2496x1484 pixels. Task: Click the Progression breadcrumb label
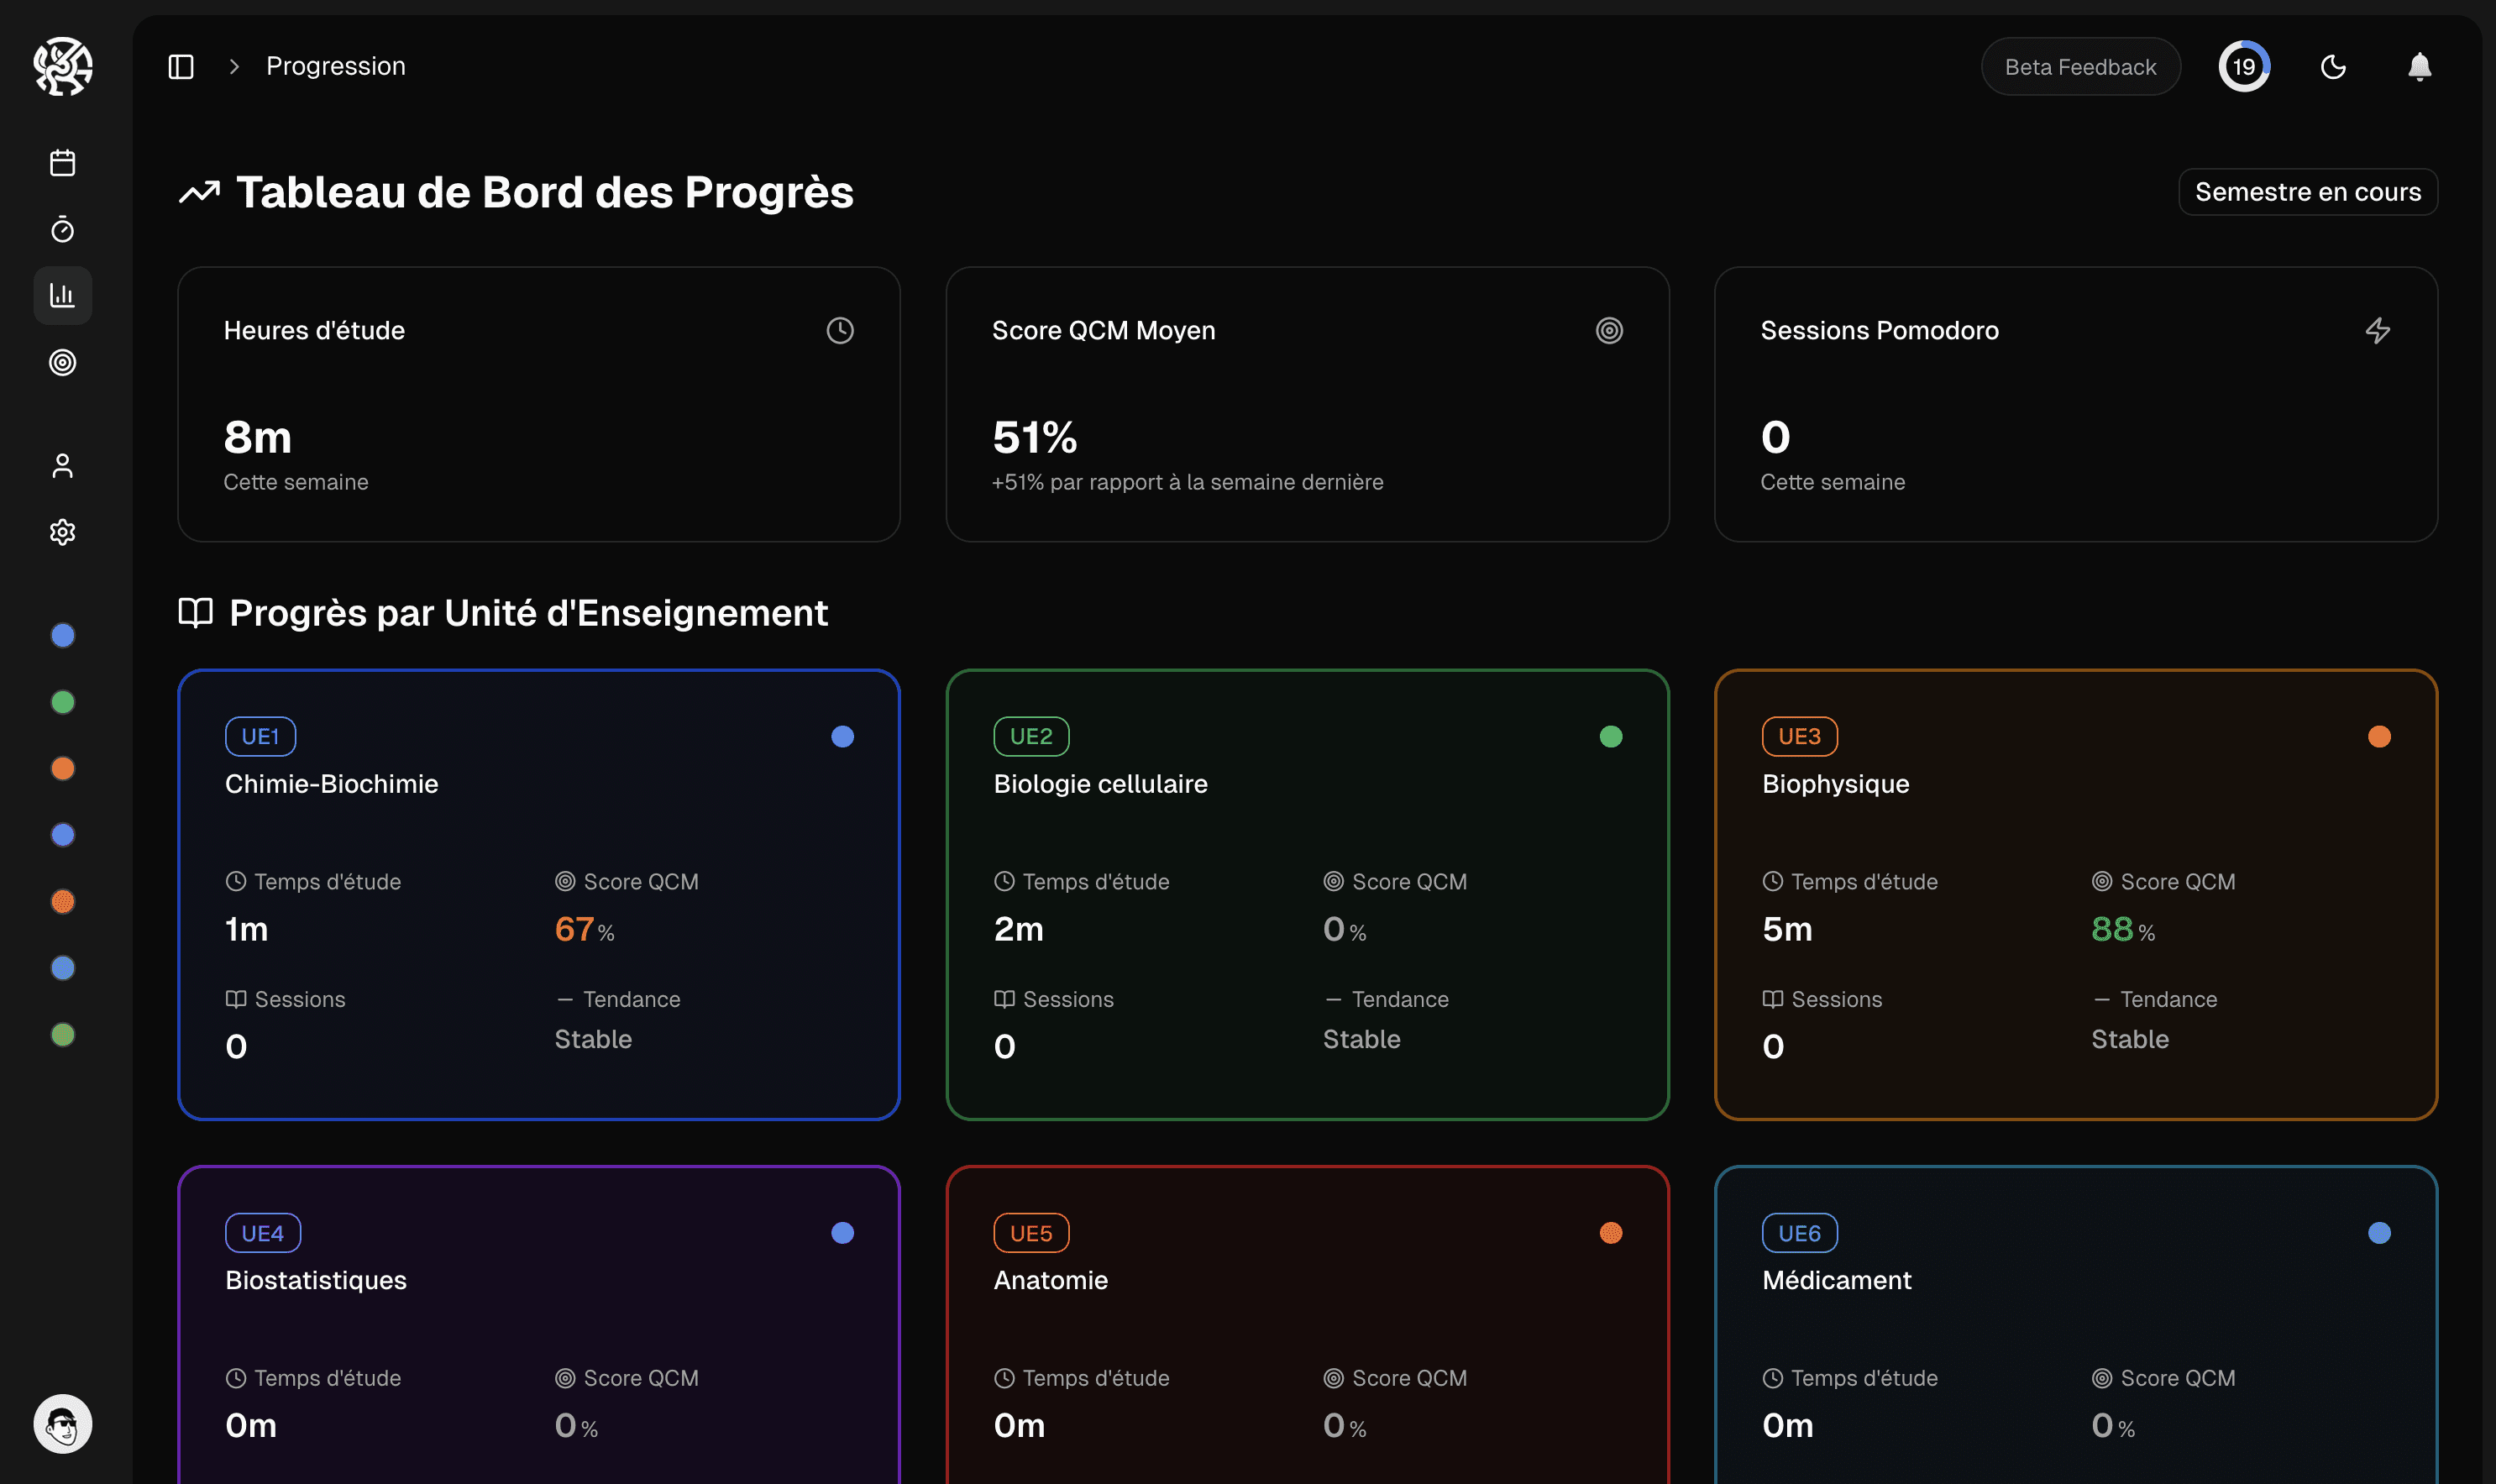pos(335,67)
